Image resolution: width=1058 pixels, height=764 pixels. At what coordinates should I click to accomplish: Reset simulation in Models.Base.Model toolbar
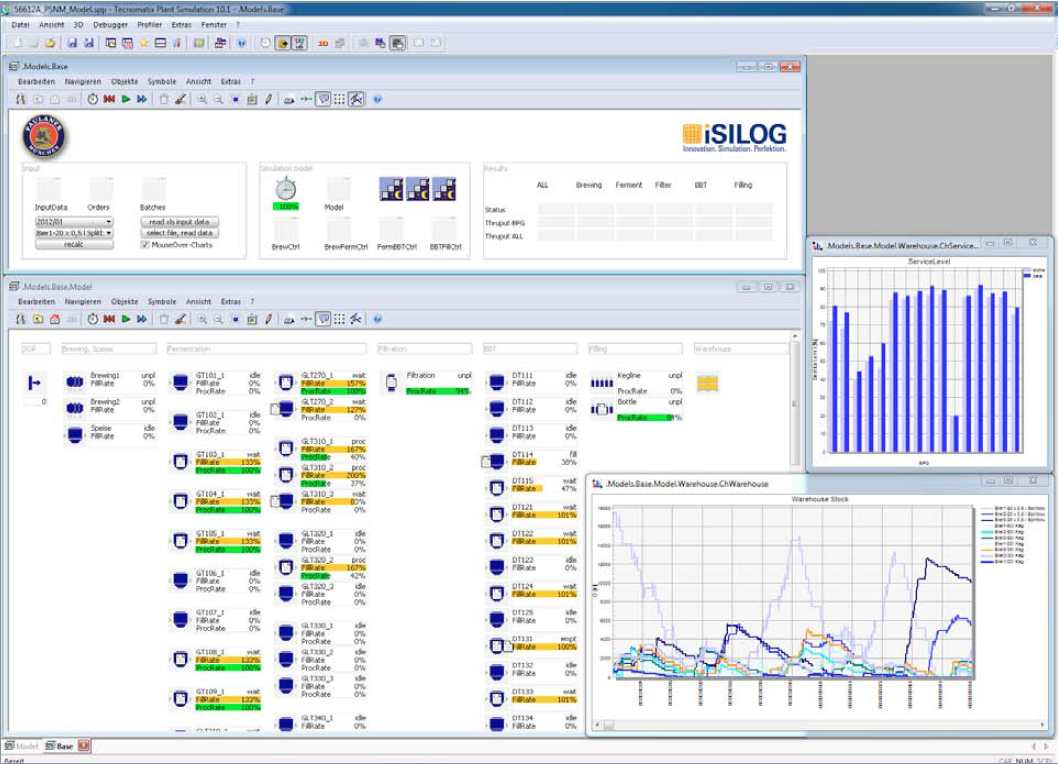(x=109, y=319)
